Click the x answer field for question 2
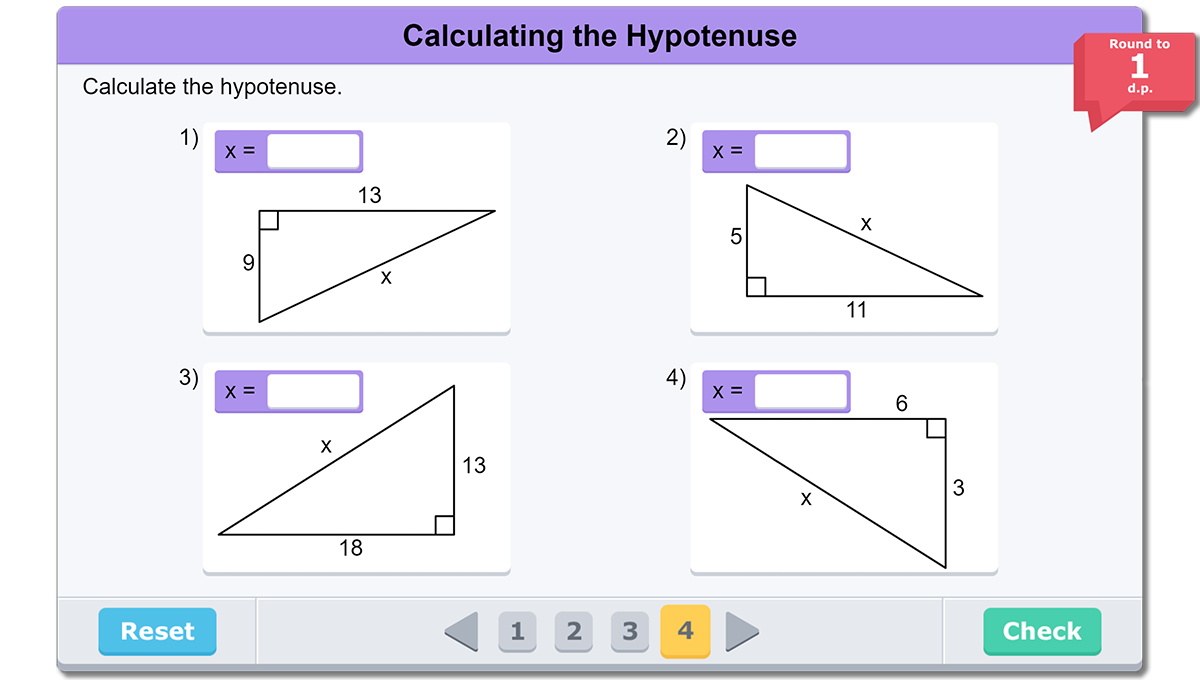1200x680 pixels. pyautogui.click(x=800, y=152)
